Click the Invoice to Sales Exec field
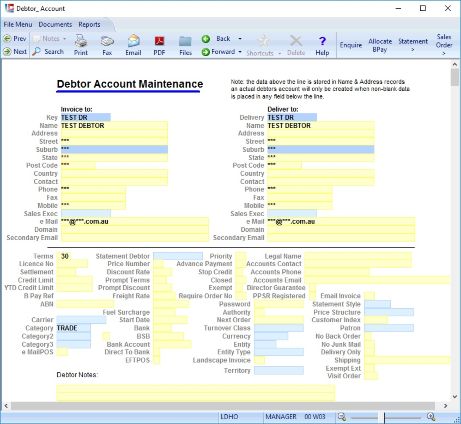 coord(86,213)
